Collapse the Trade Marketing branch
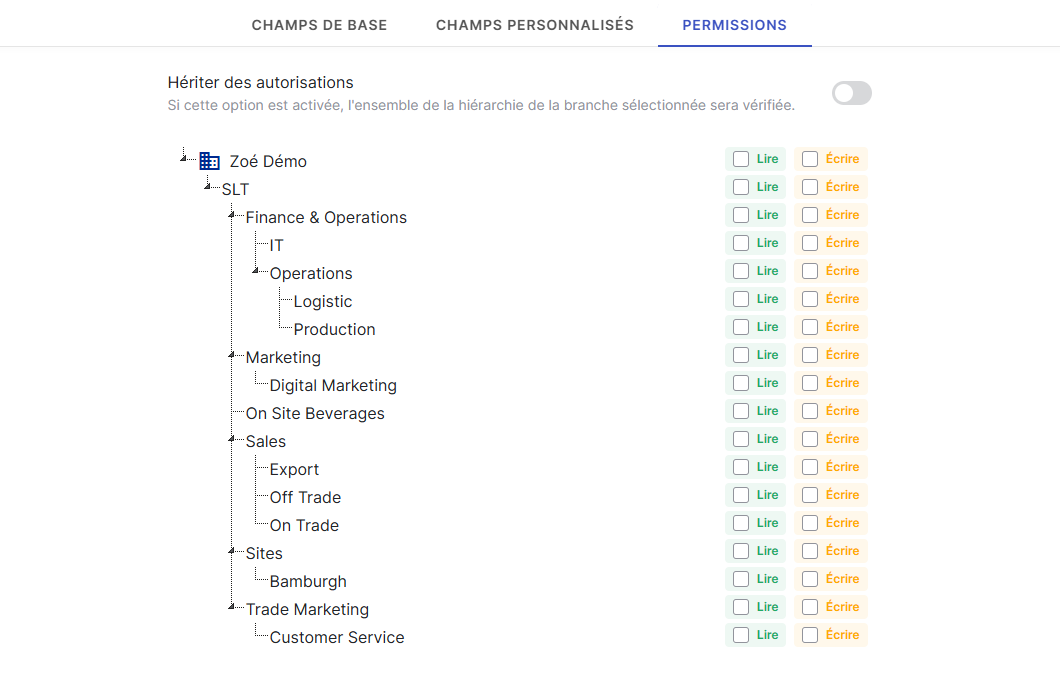This screenshot has width=1060, height=691. [232, 605]
